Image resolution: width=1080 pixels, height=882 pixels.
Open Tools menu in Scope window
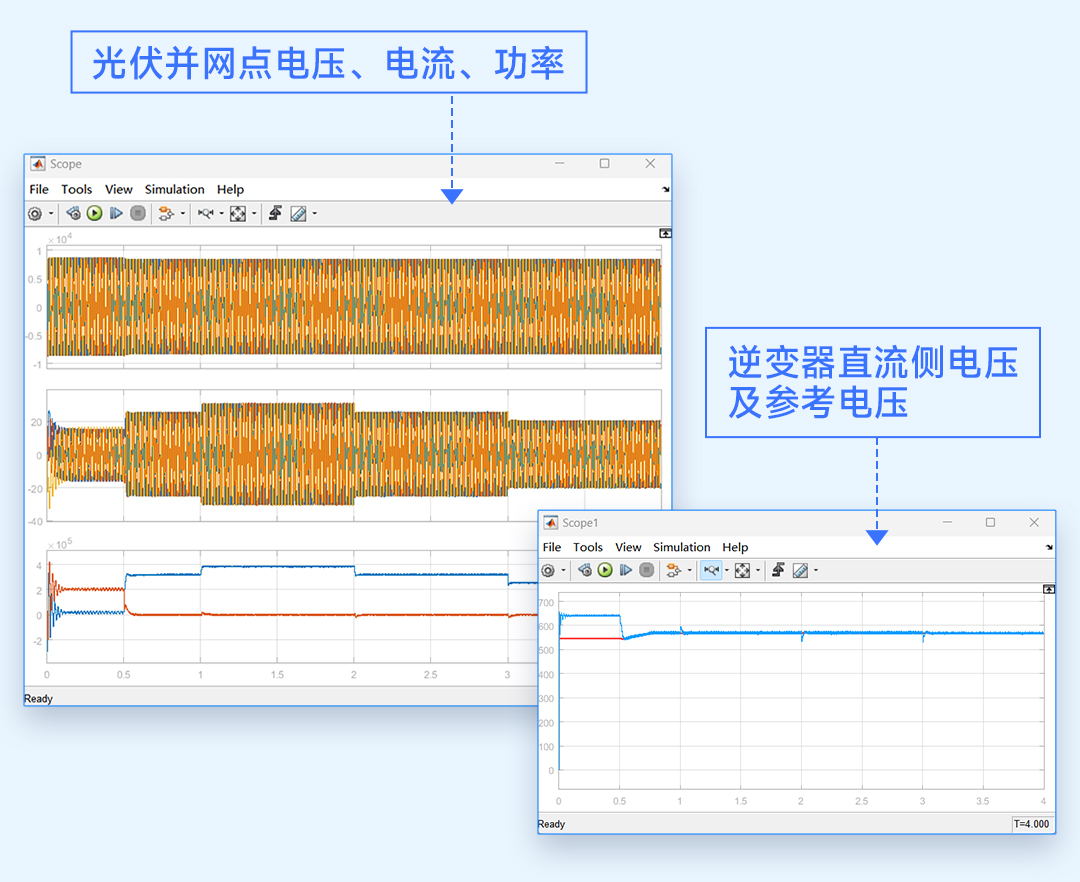coord(76,189)
